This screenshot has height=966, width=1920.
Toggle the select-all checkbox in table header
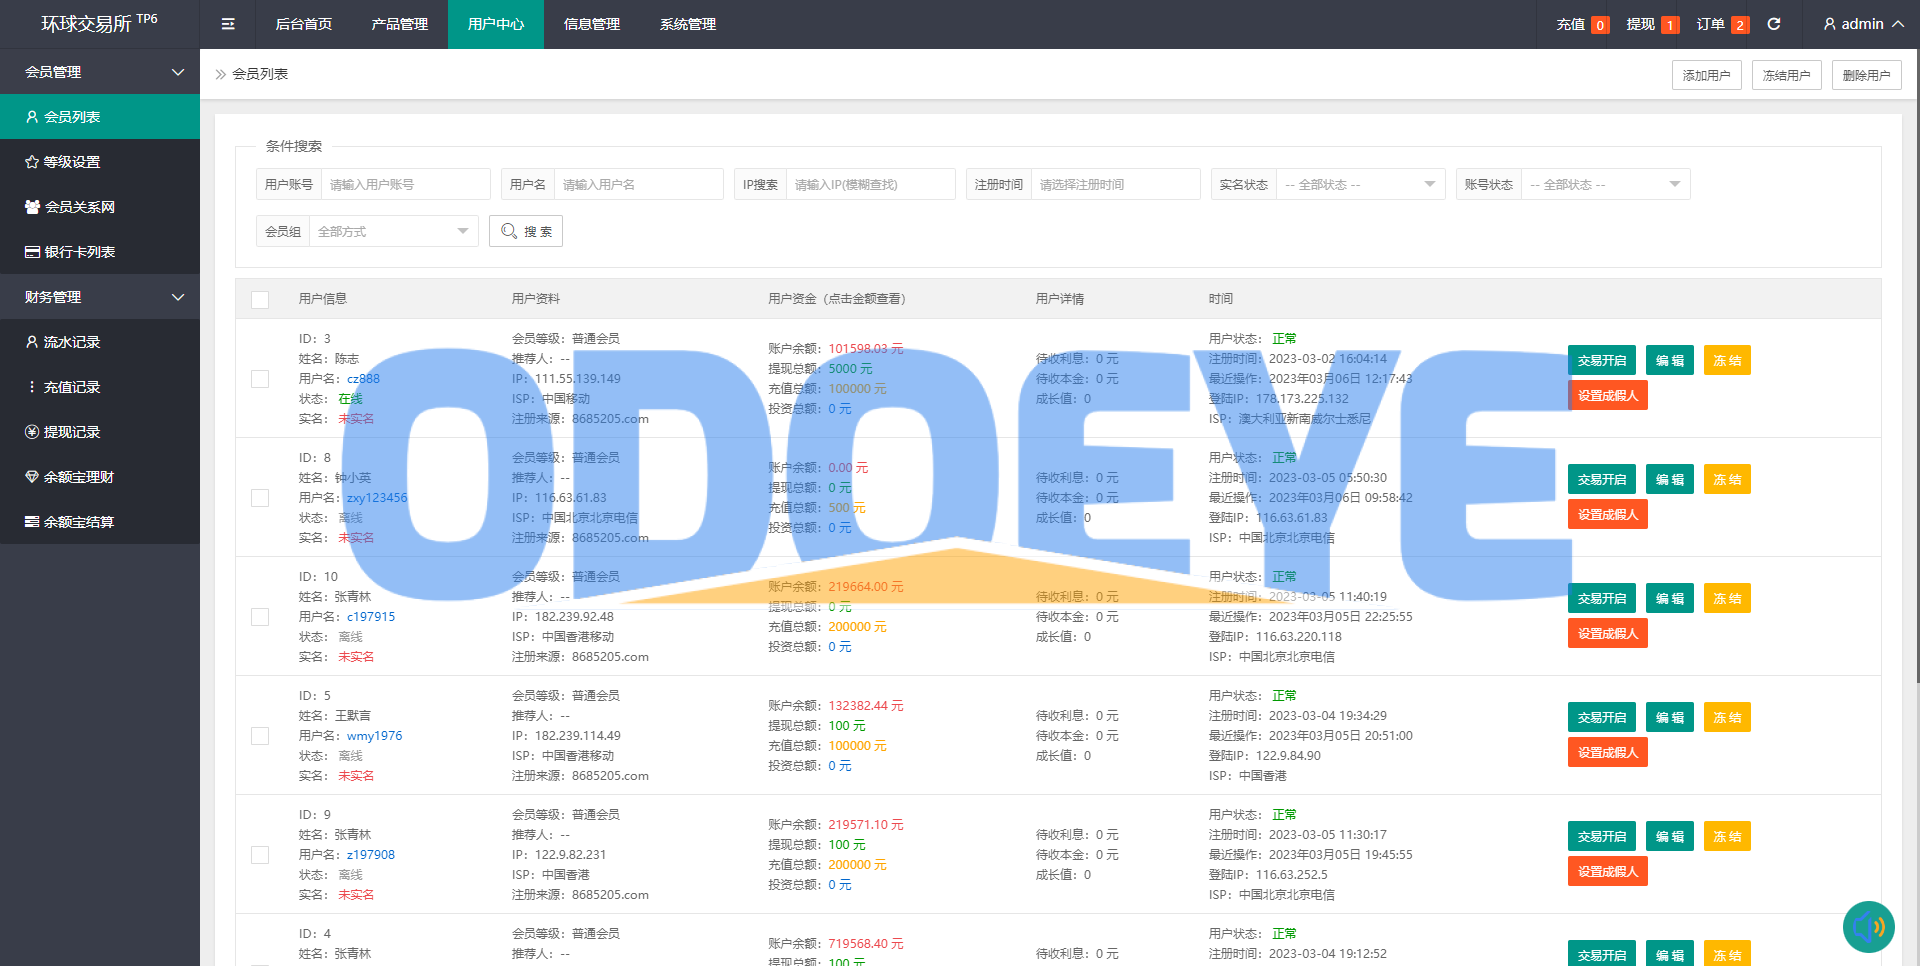click(x=260, y=300)
